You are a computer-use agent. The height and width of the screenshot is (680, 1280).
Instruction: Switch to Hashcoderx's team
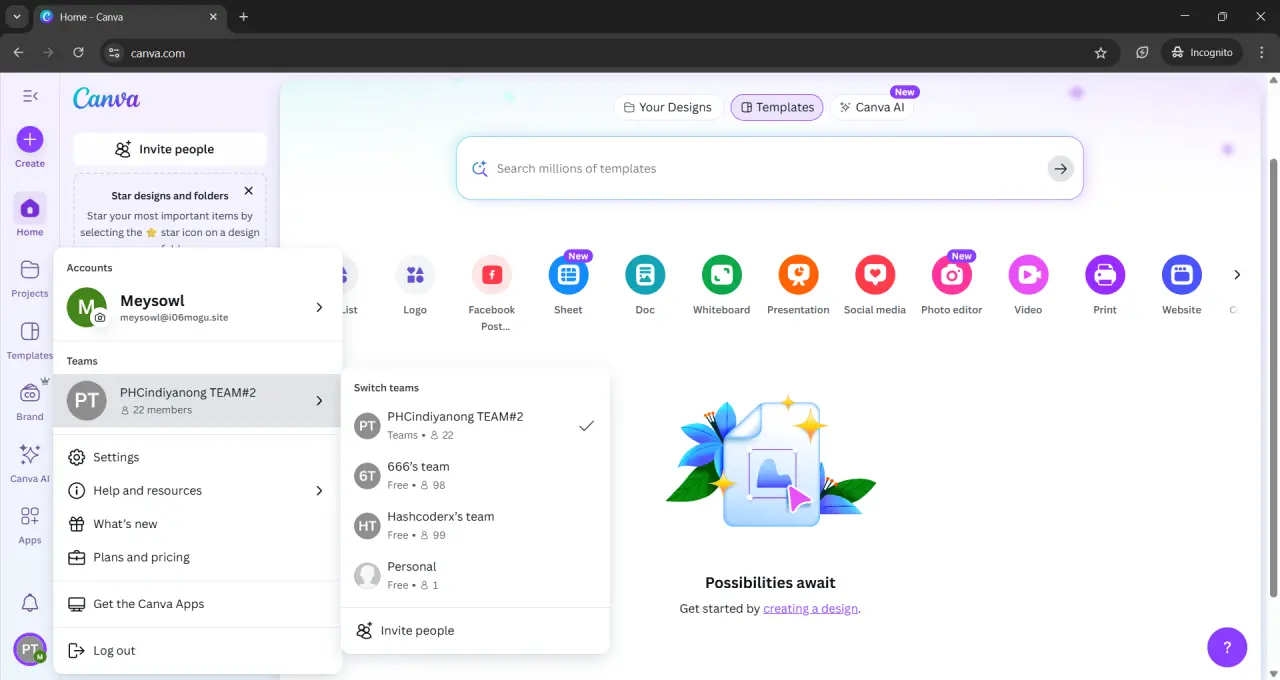475,525
